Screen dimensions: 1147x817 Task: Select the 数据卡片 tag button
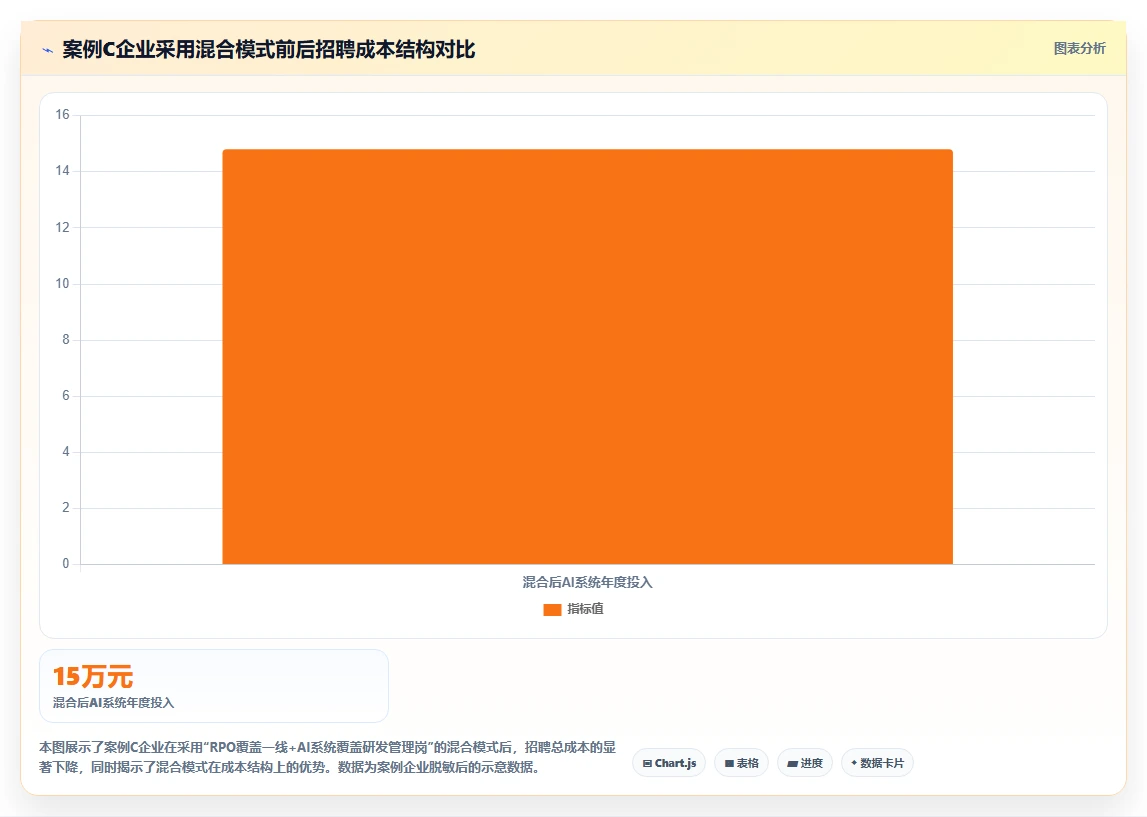click(877, 763)
